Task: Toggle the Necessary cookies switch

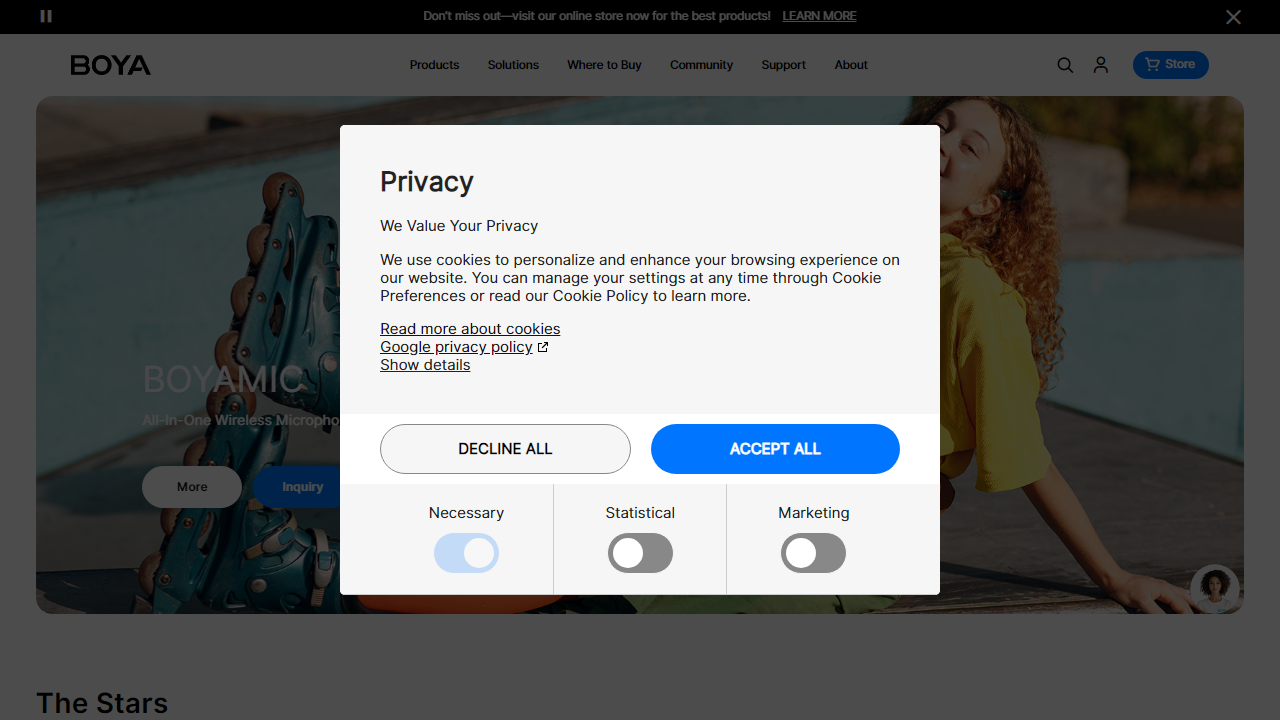Action: 466,553
